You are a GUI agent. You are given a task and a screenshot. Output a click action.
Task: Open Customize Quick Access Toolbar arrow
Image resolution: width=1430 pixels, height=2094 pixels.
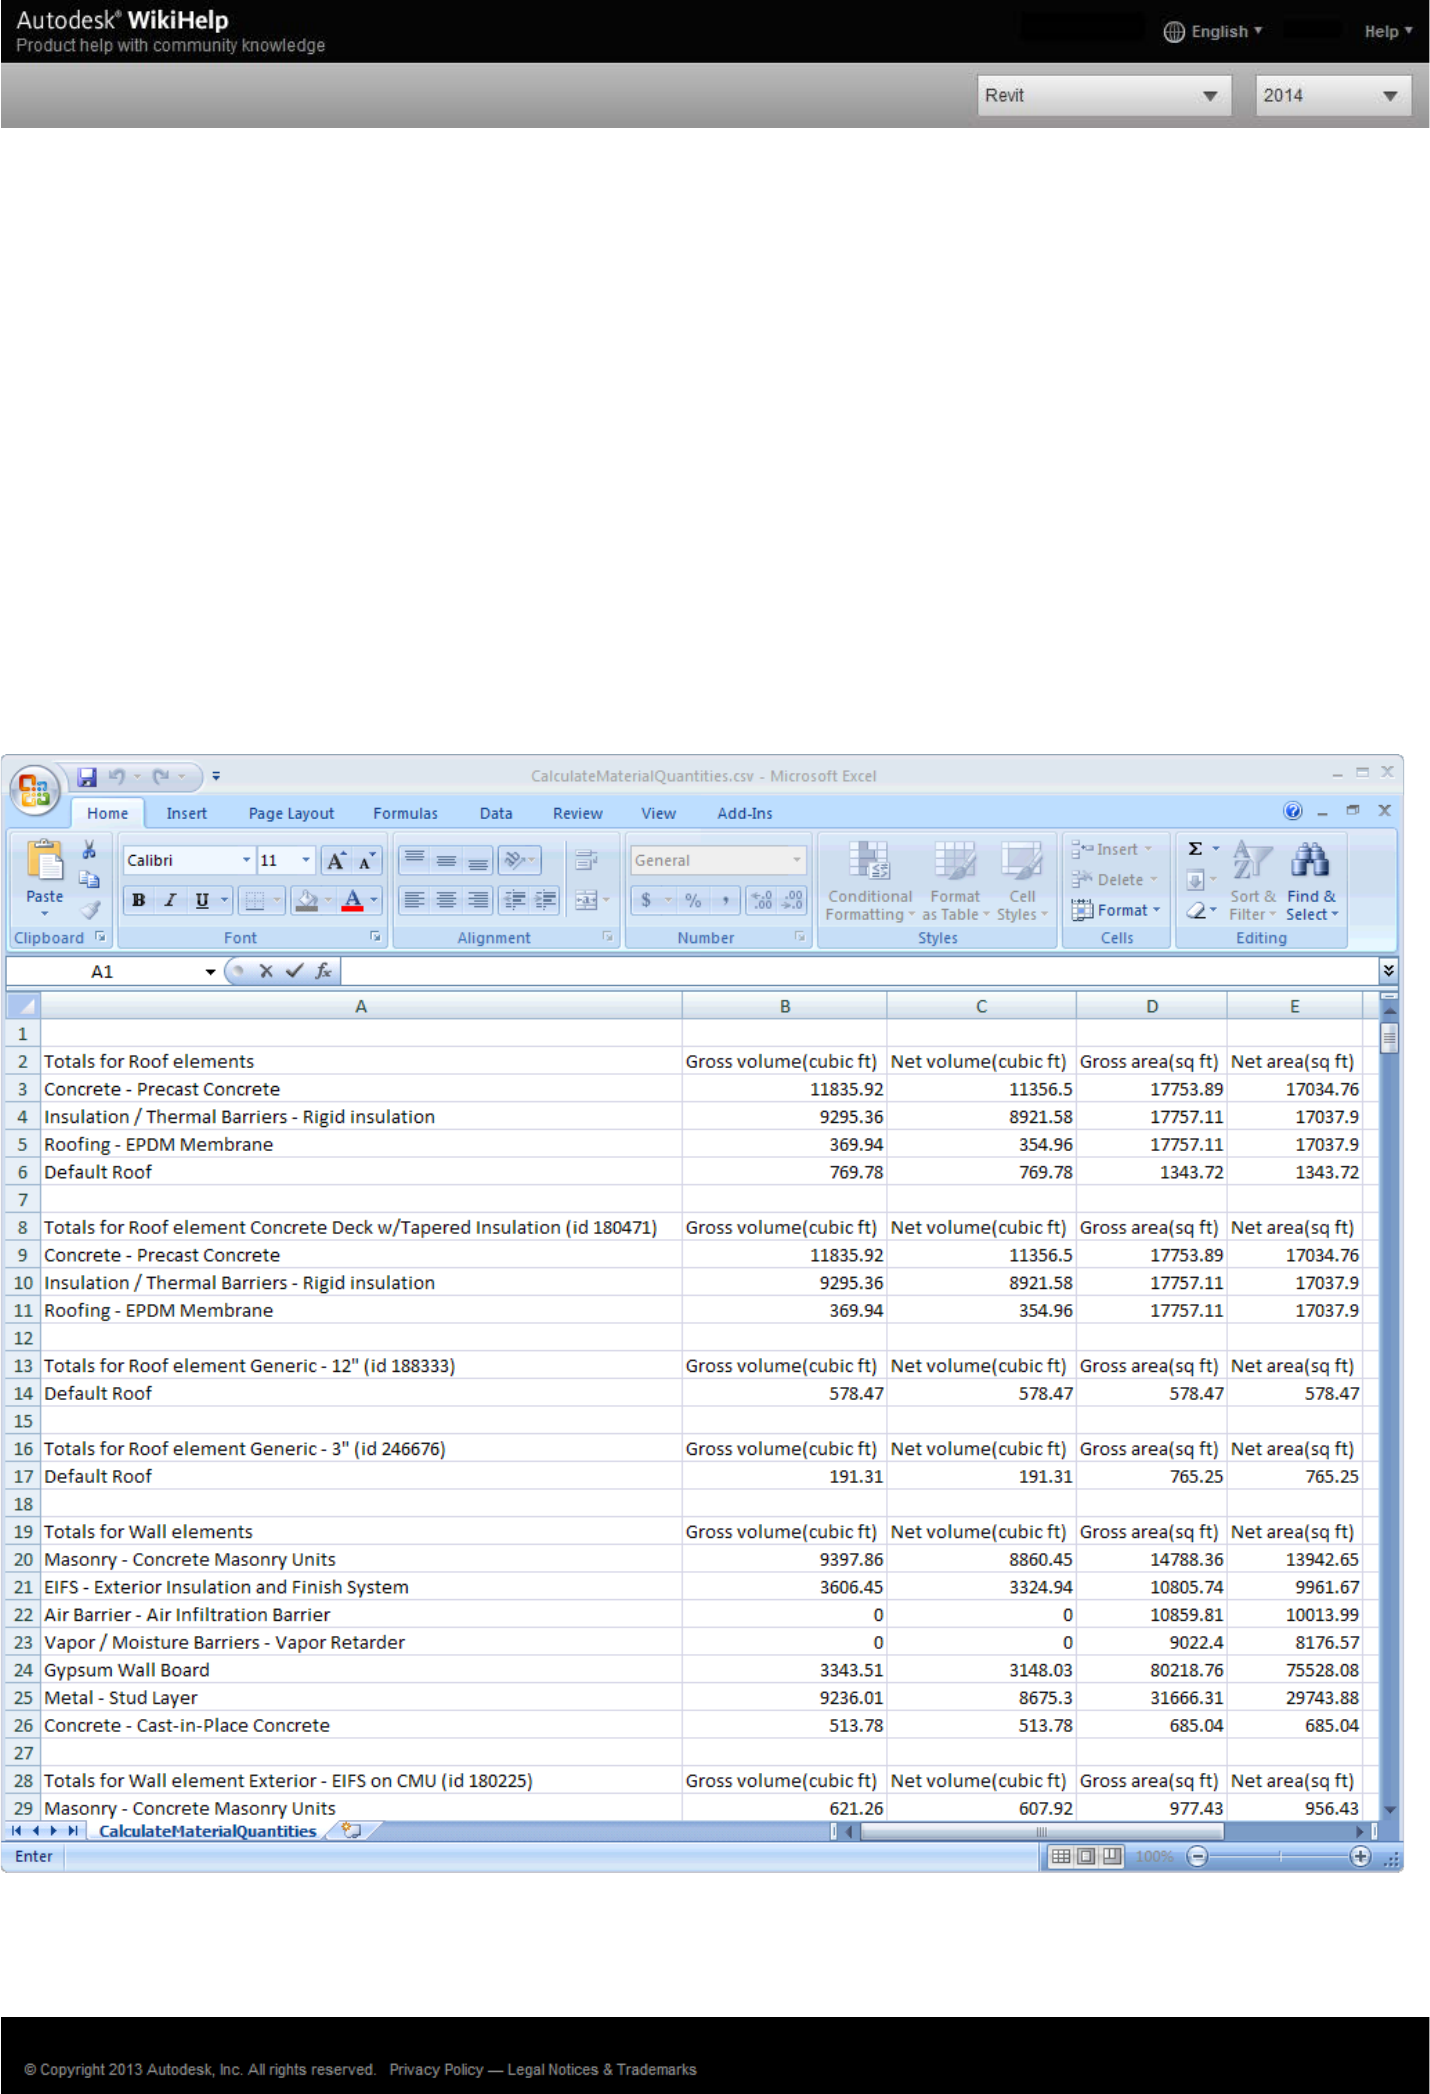pyautogui.click(x=216, y=777)
